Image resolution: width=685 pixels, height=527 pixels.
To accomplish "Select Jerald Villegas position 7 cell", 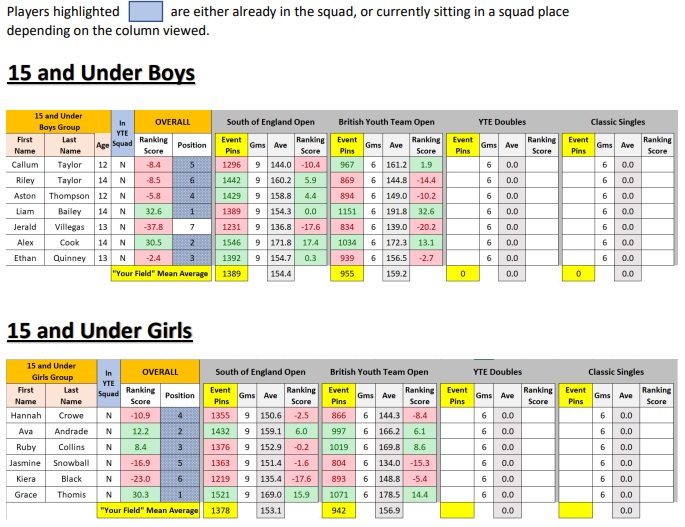I will (x=192, y=227).
